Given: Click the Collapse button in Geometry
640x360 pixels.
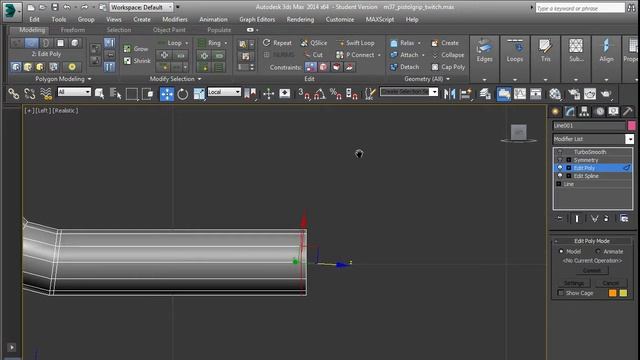Looking at the screenshot, I should tap(448, 55).
